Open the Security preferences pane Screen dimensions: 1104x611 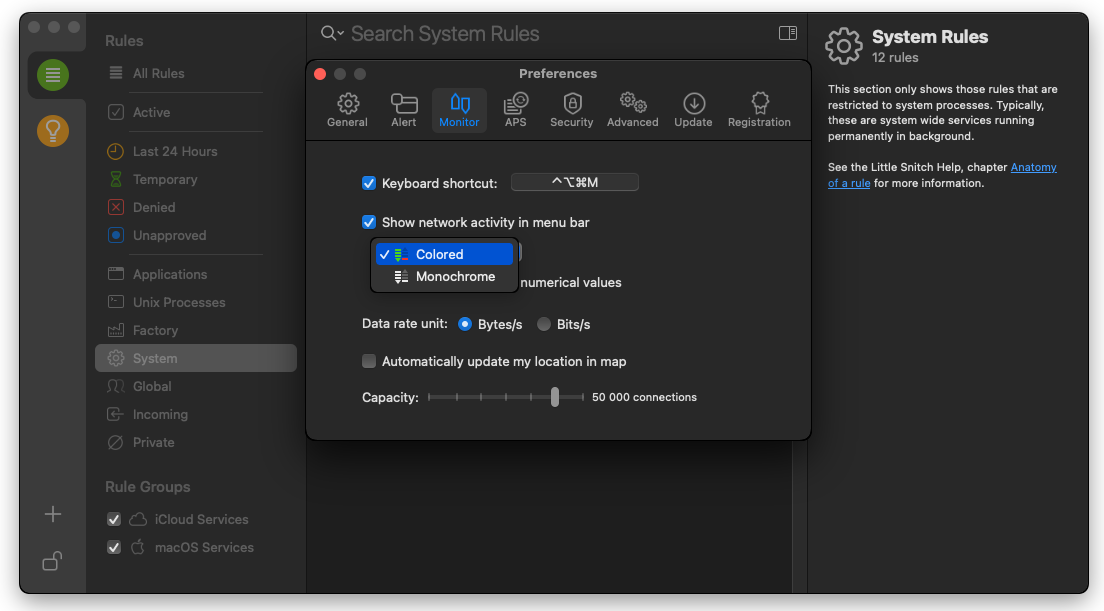click(x=571, y=110)
